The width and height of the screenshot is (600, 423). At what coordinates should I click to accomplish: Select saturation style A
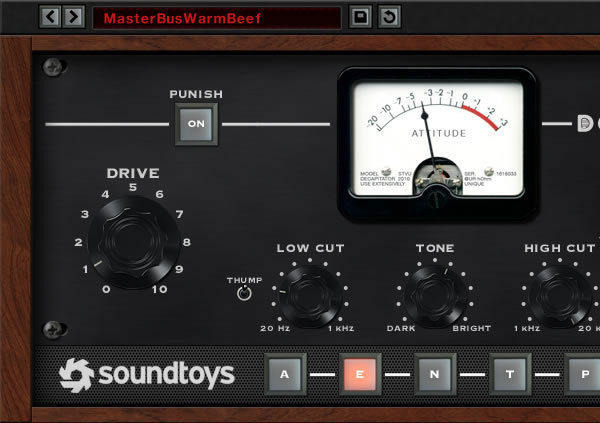[x=285, y=374]
